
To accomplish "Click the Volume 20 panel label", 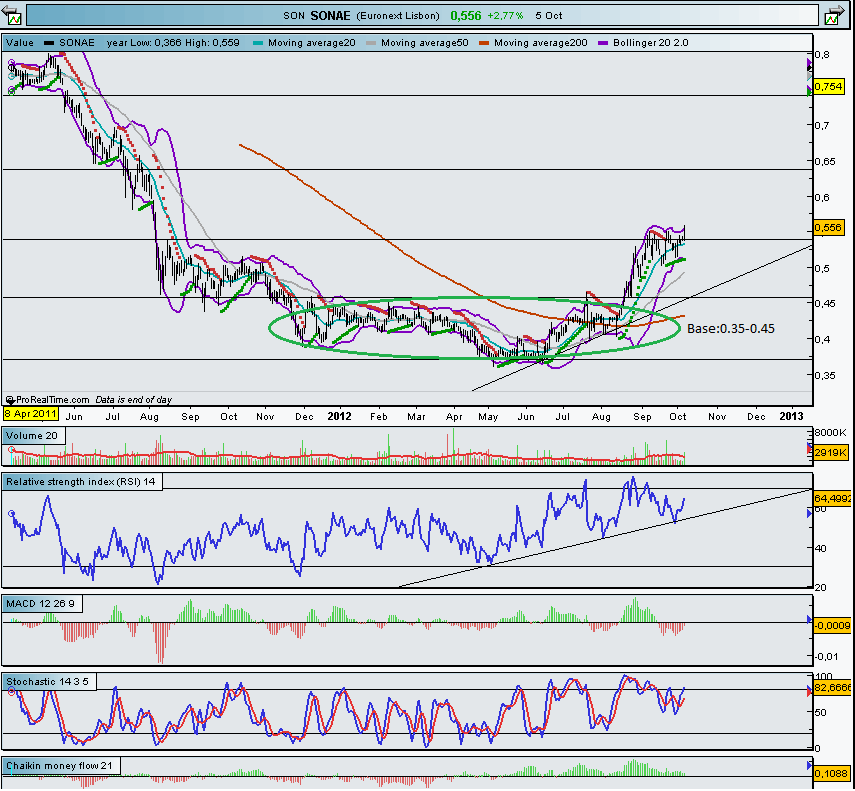I will 33,435.
